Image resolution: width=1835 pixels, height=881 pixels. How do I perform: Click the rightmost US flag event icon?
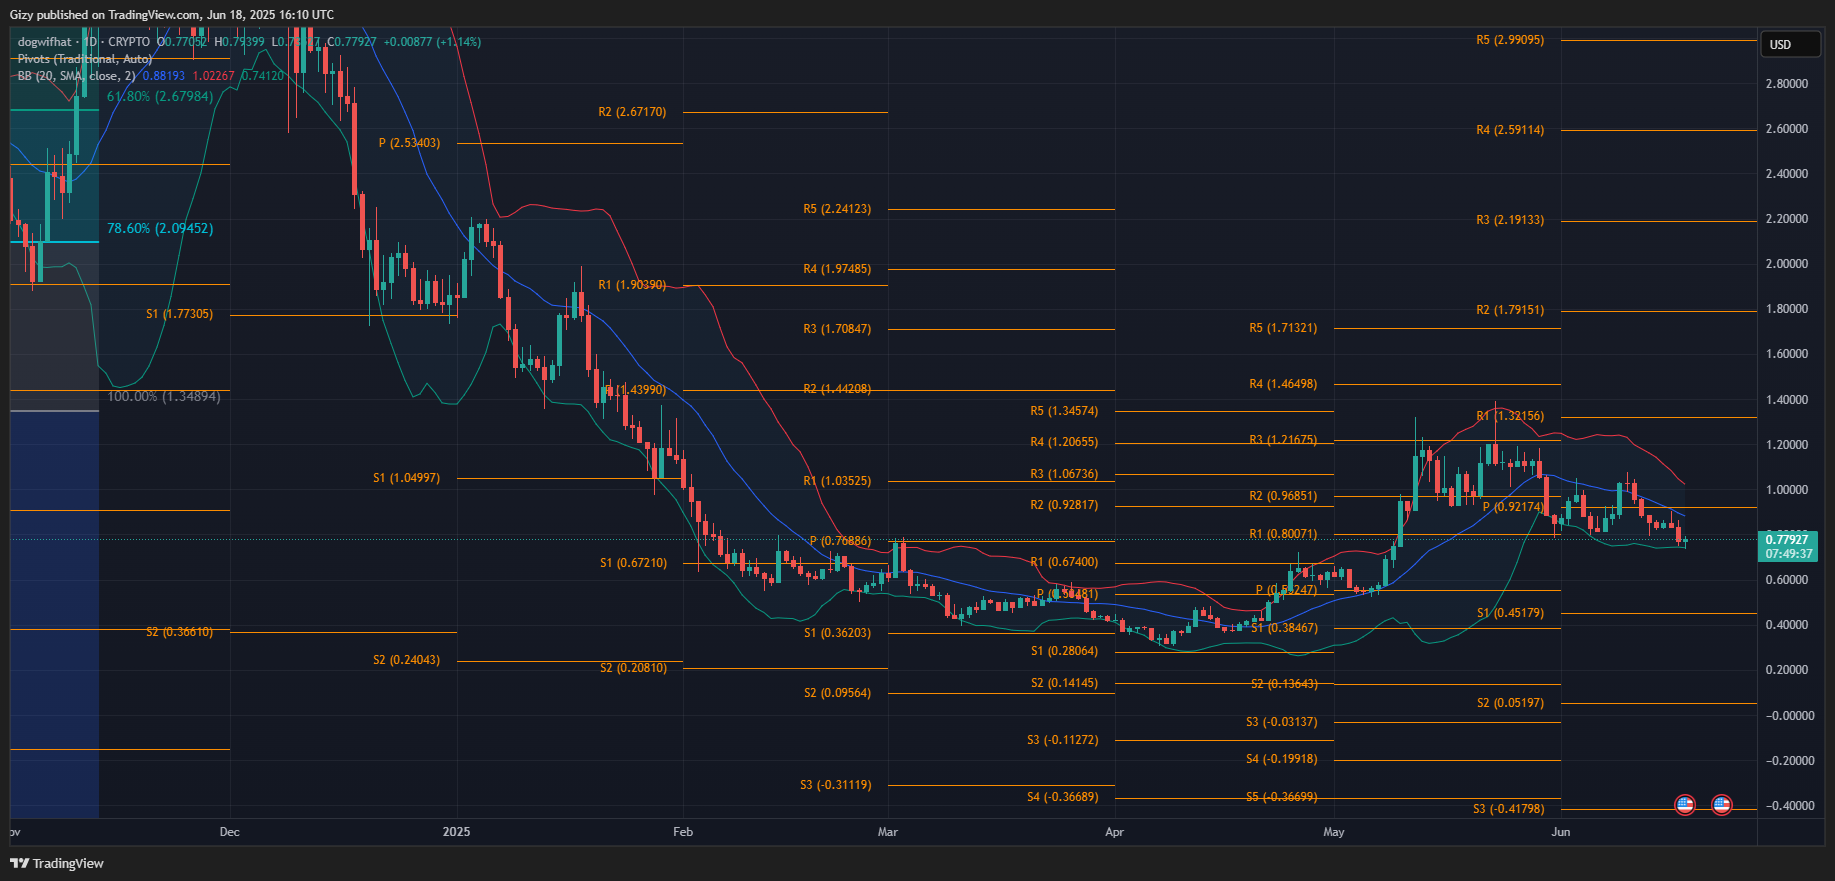(1721, 804)
